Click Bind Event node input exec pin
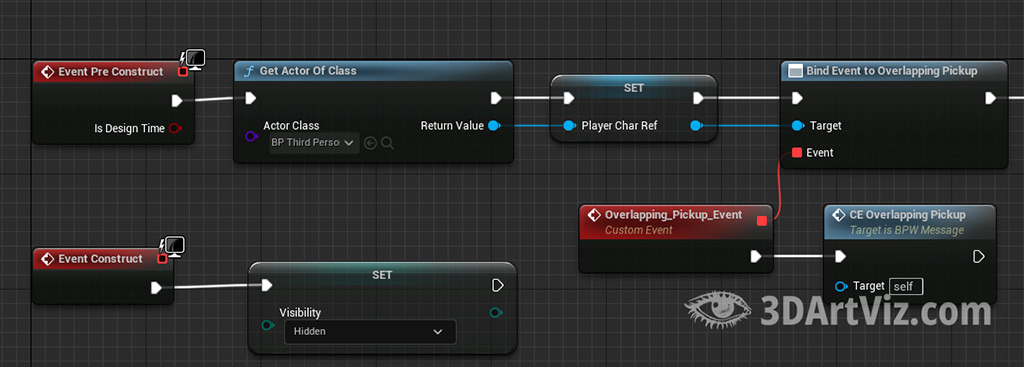The width and height of the screenshot is (1024, 367). 797,99
